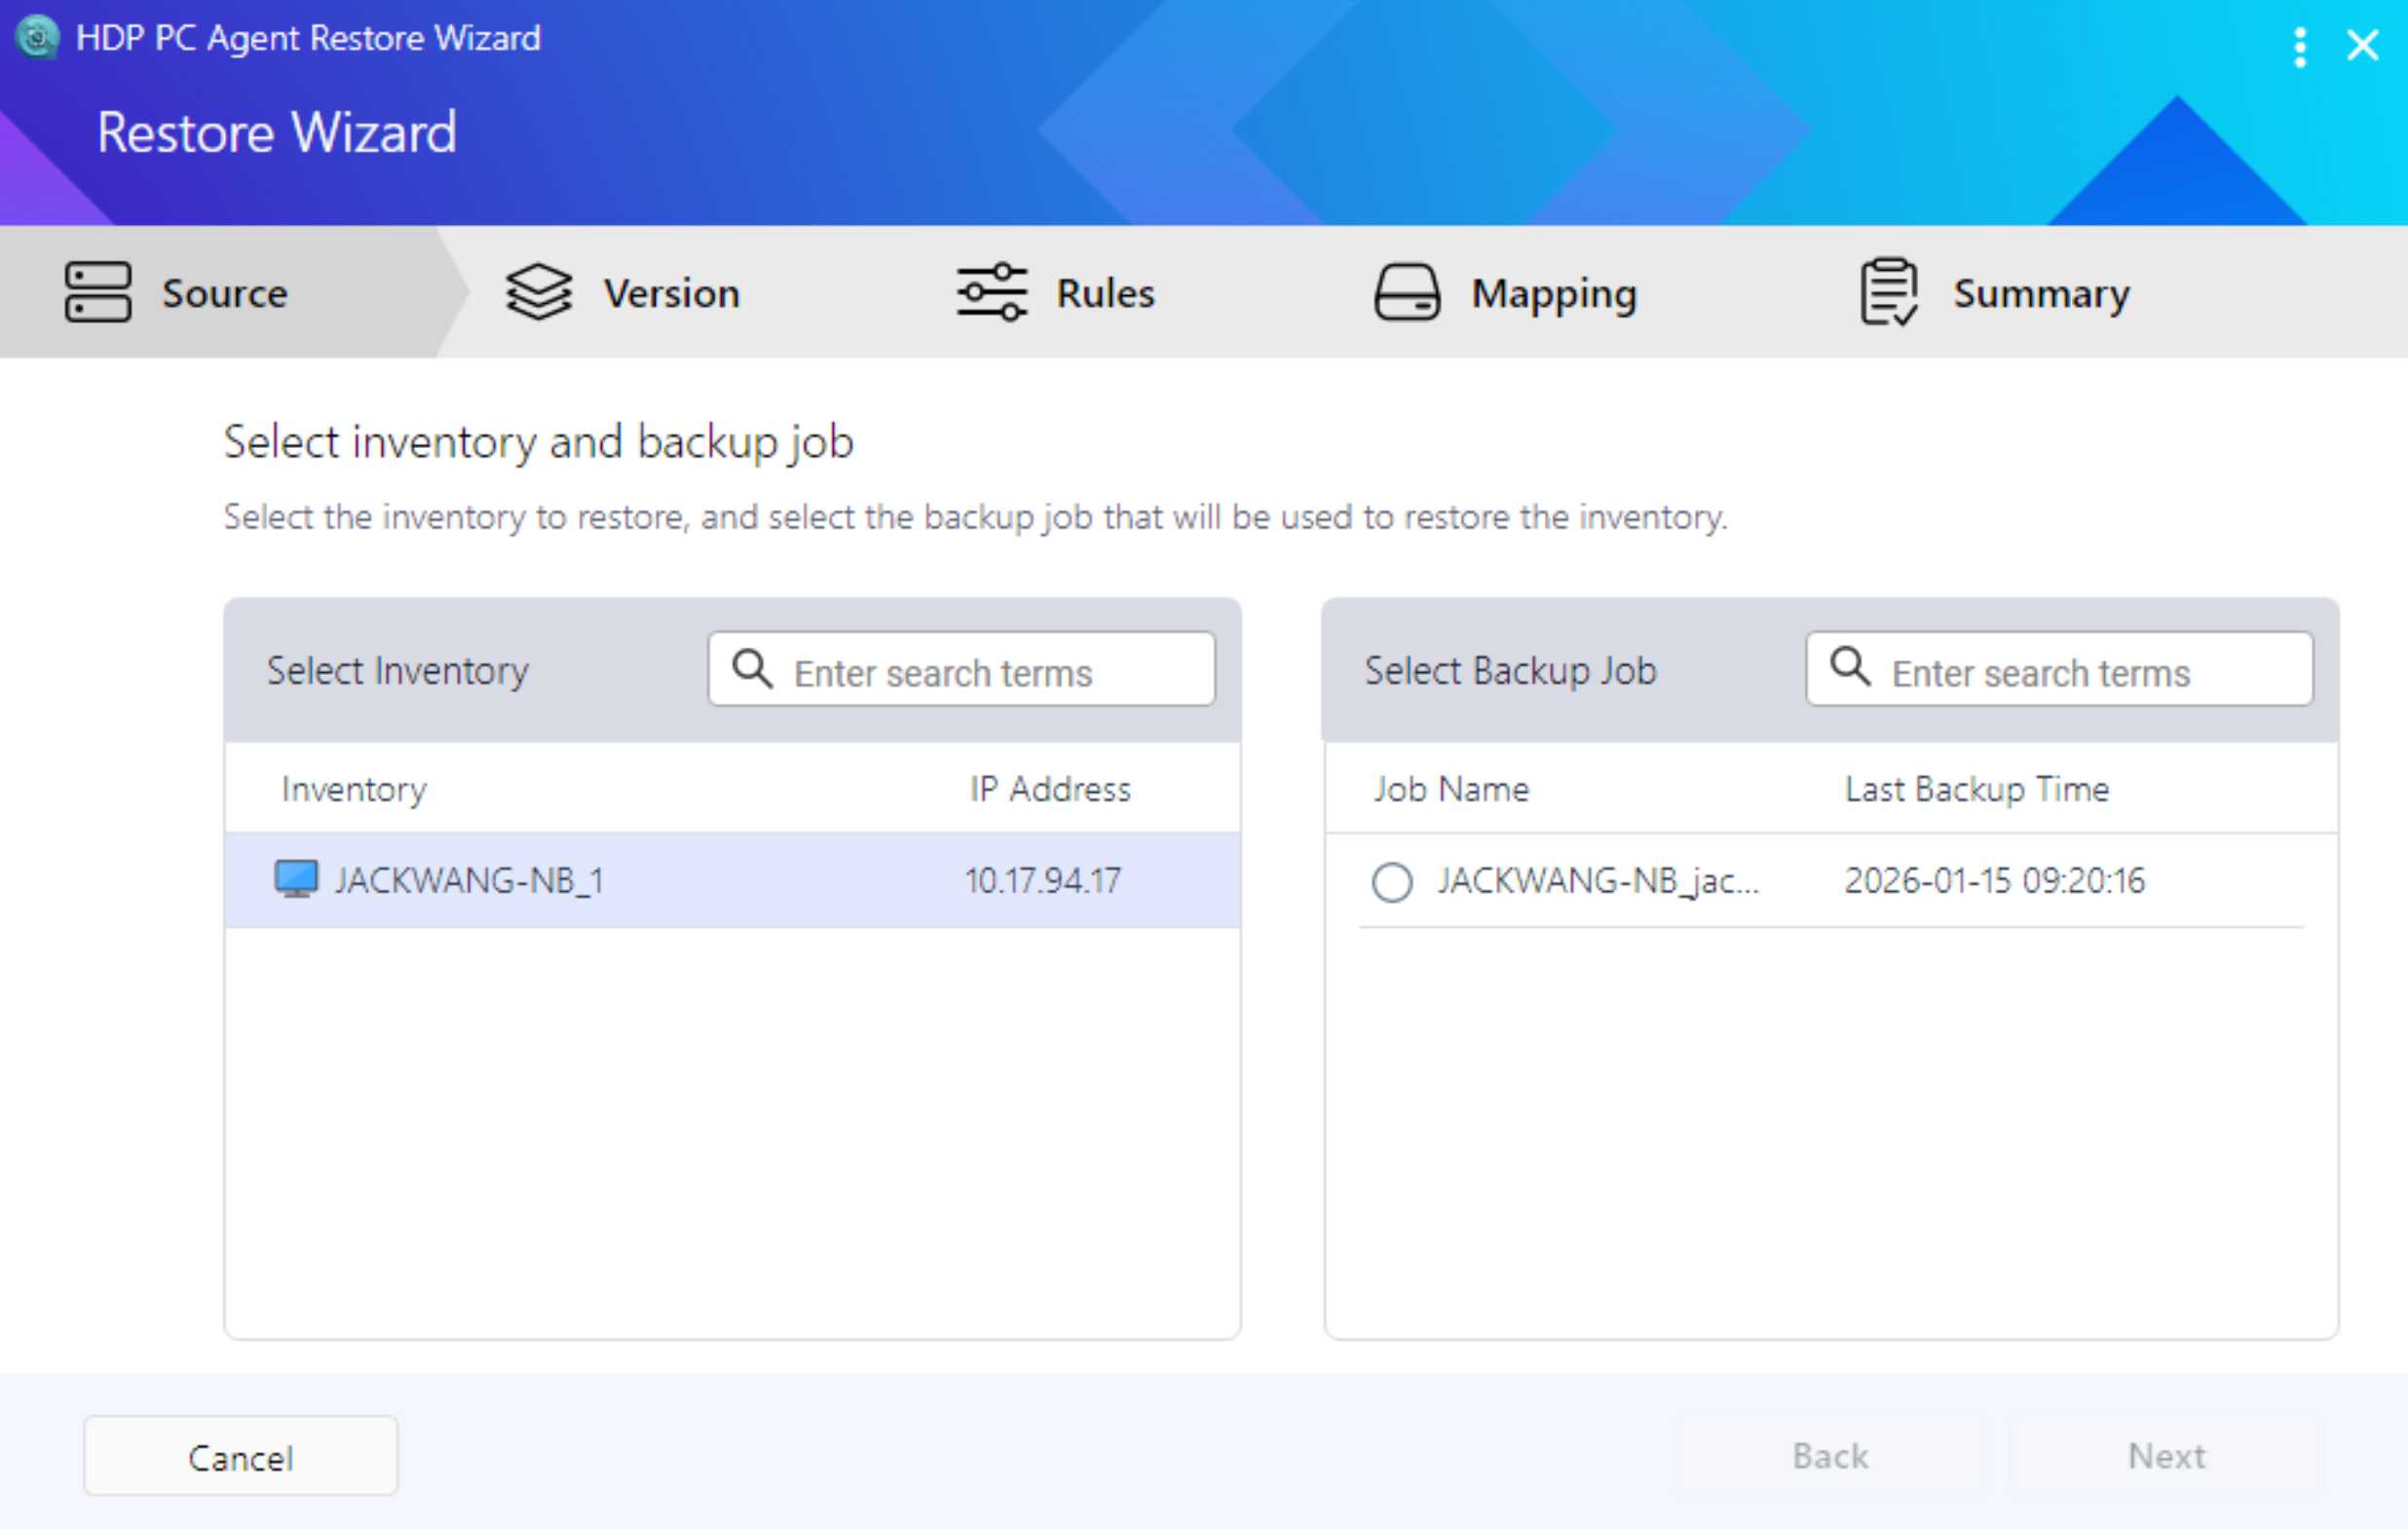Click the magnifier in the backup job search box
2408x1529 pixels.
point(1849,666)
